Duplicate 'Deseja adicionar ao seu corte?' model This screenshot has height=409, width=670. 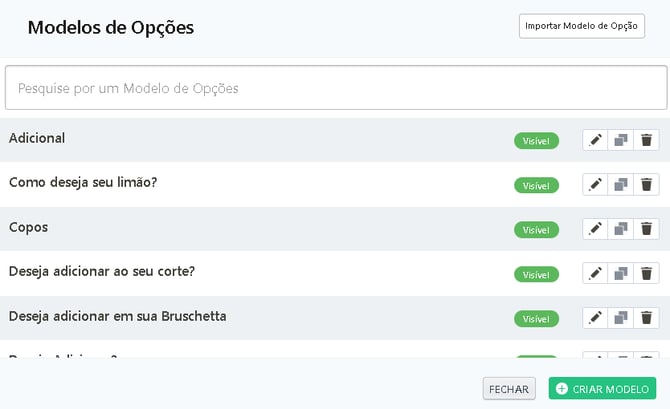pos(621,274)
